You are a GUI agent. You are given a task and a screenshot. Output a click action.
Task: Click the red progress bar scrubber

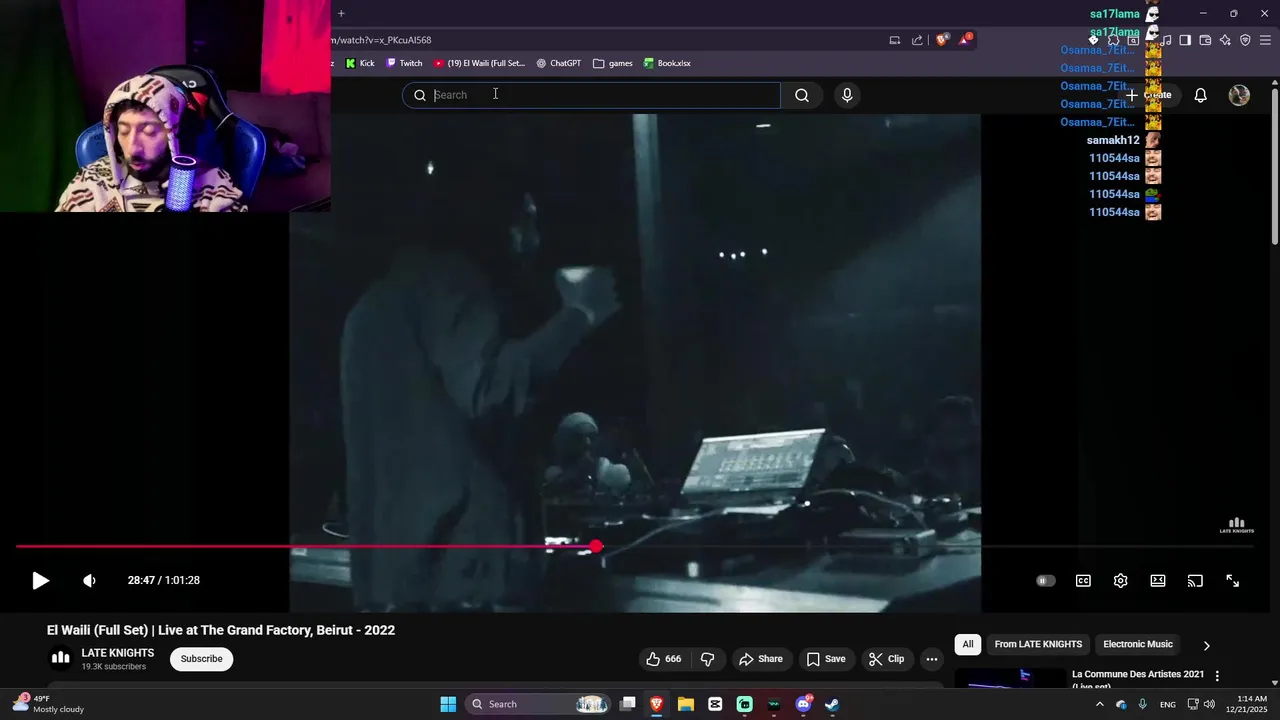click(x=596, y=547)
